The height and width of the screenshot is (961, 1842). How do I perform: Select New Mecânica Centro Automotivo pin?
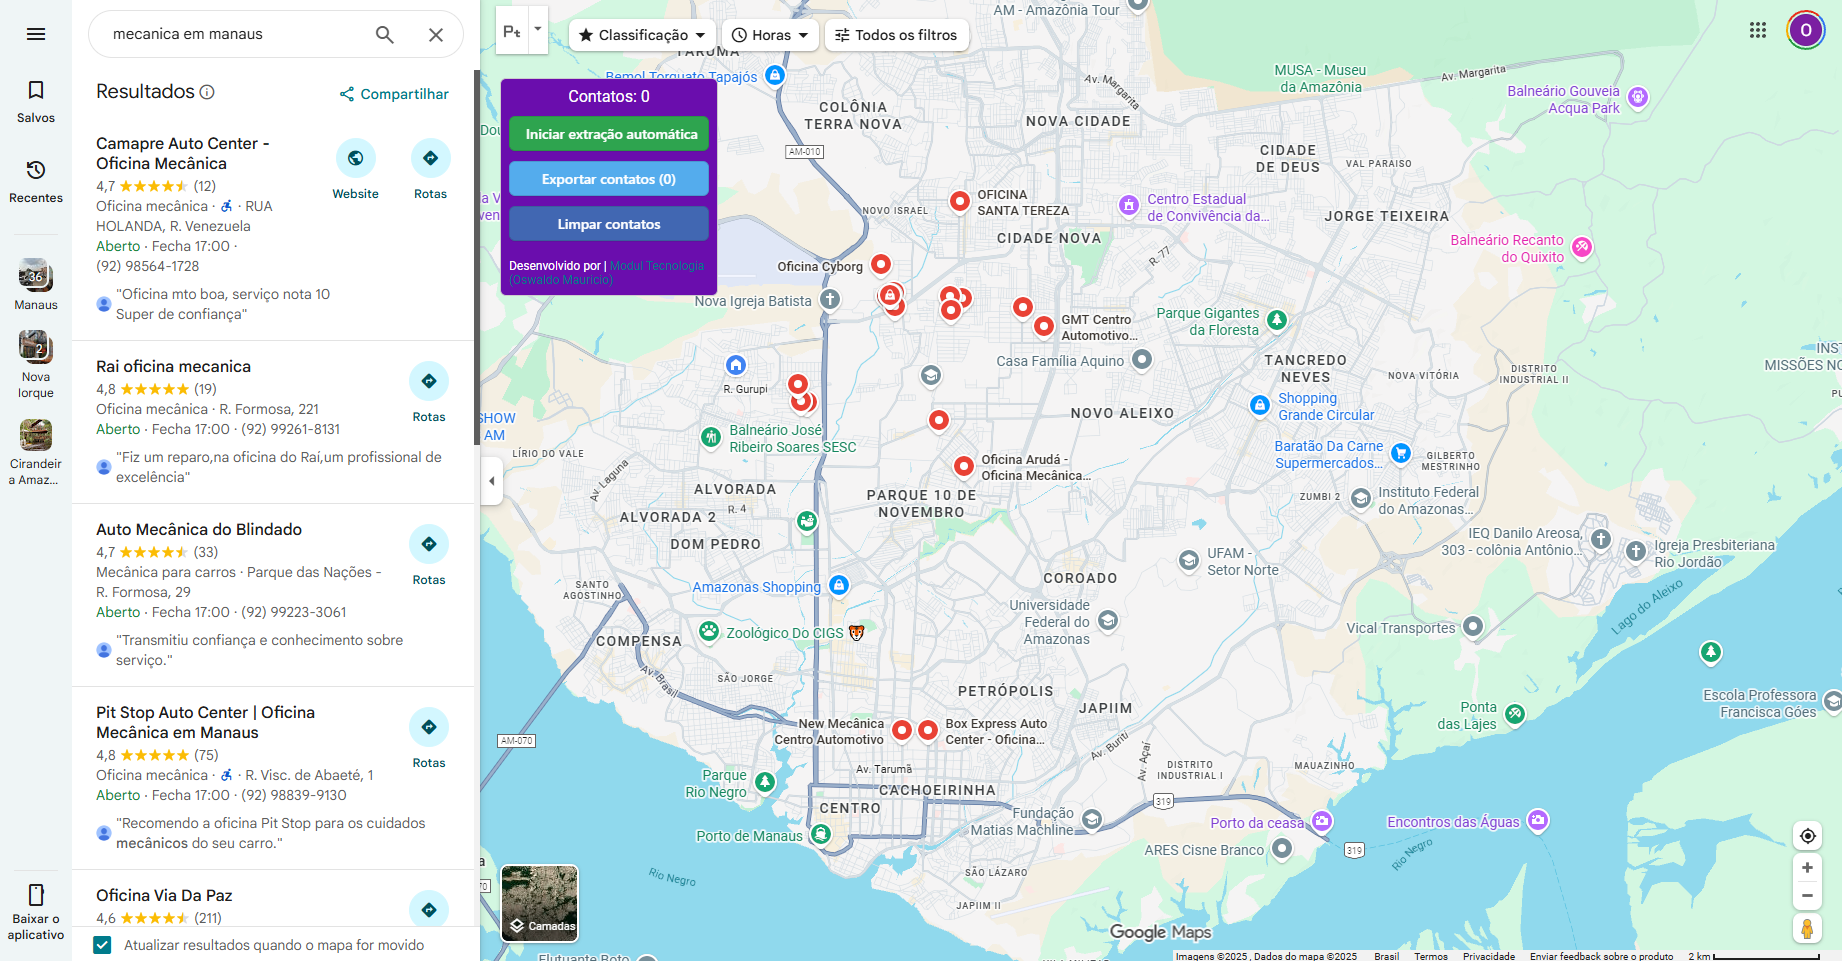coord(902,730)
